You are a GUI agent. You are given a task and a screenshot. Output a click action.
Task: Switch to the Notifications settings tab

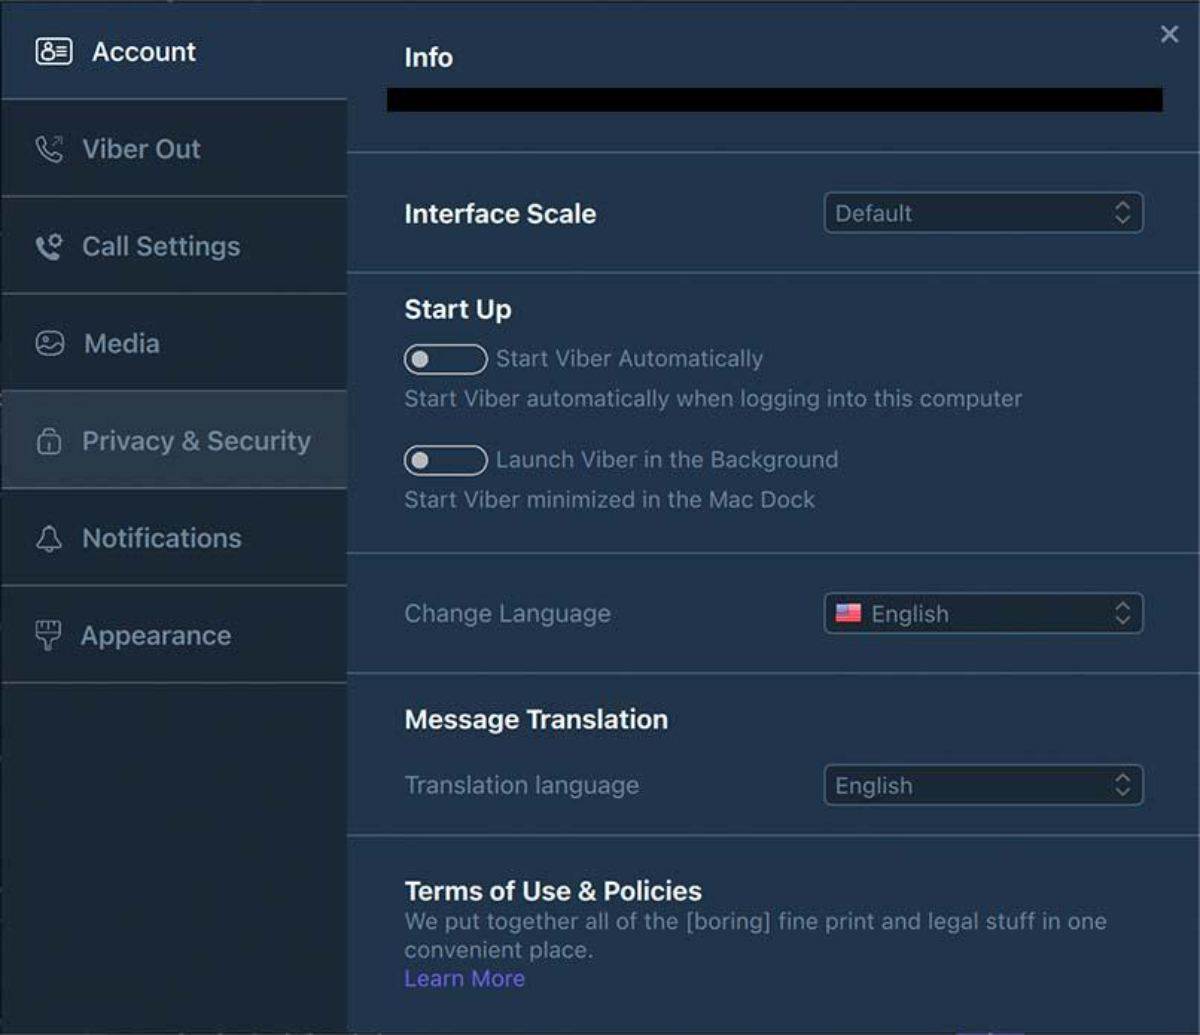tap(162, 539)
